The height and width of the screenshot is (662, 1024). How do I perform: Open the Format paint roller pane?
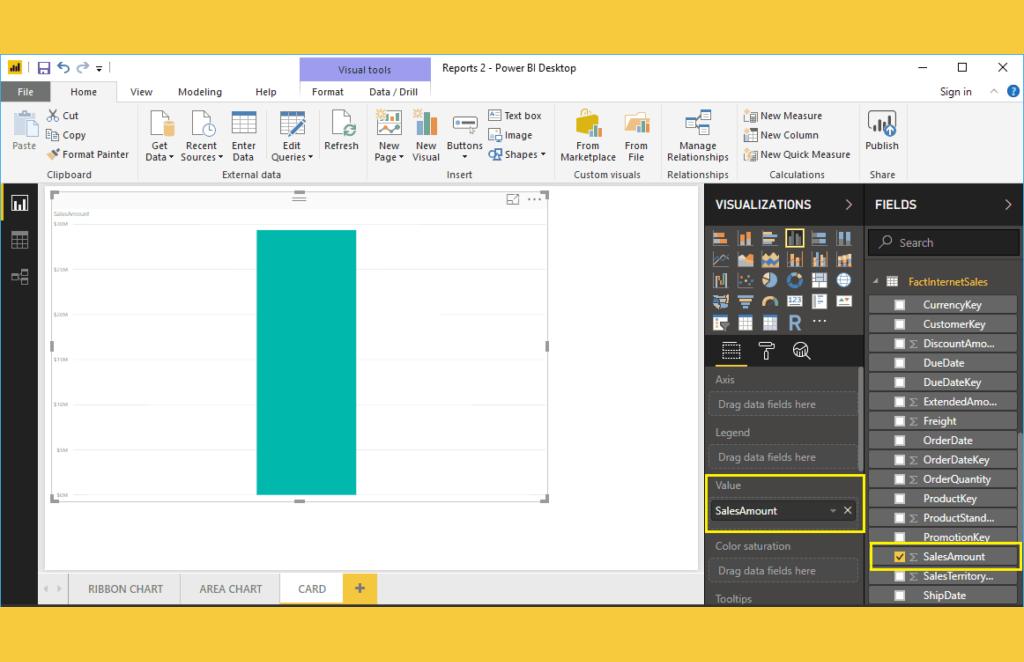coord(766,351)
